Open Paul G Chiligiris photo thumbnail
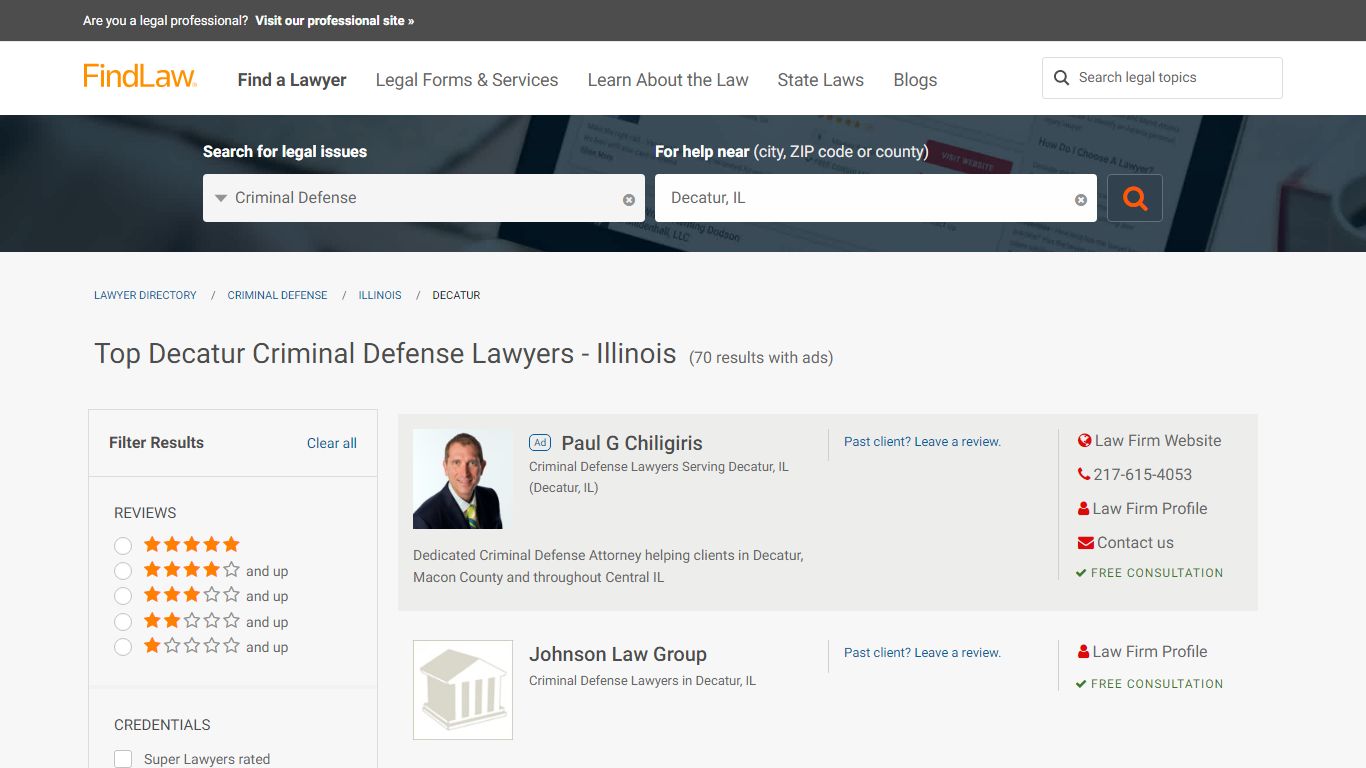This screenshot has height=768, width=1366. pyautogui.click(x=463, y=479)
